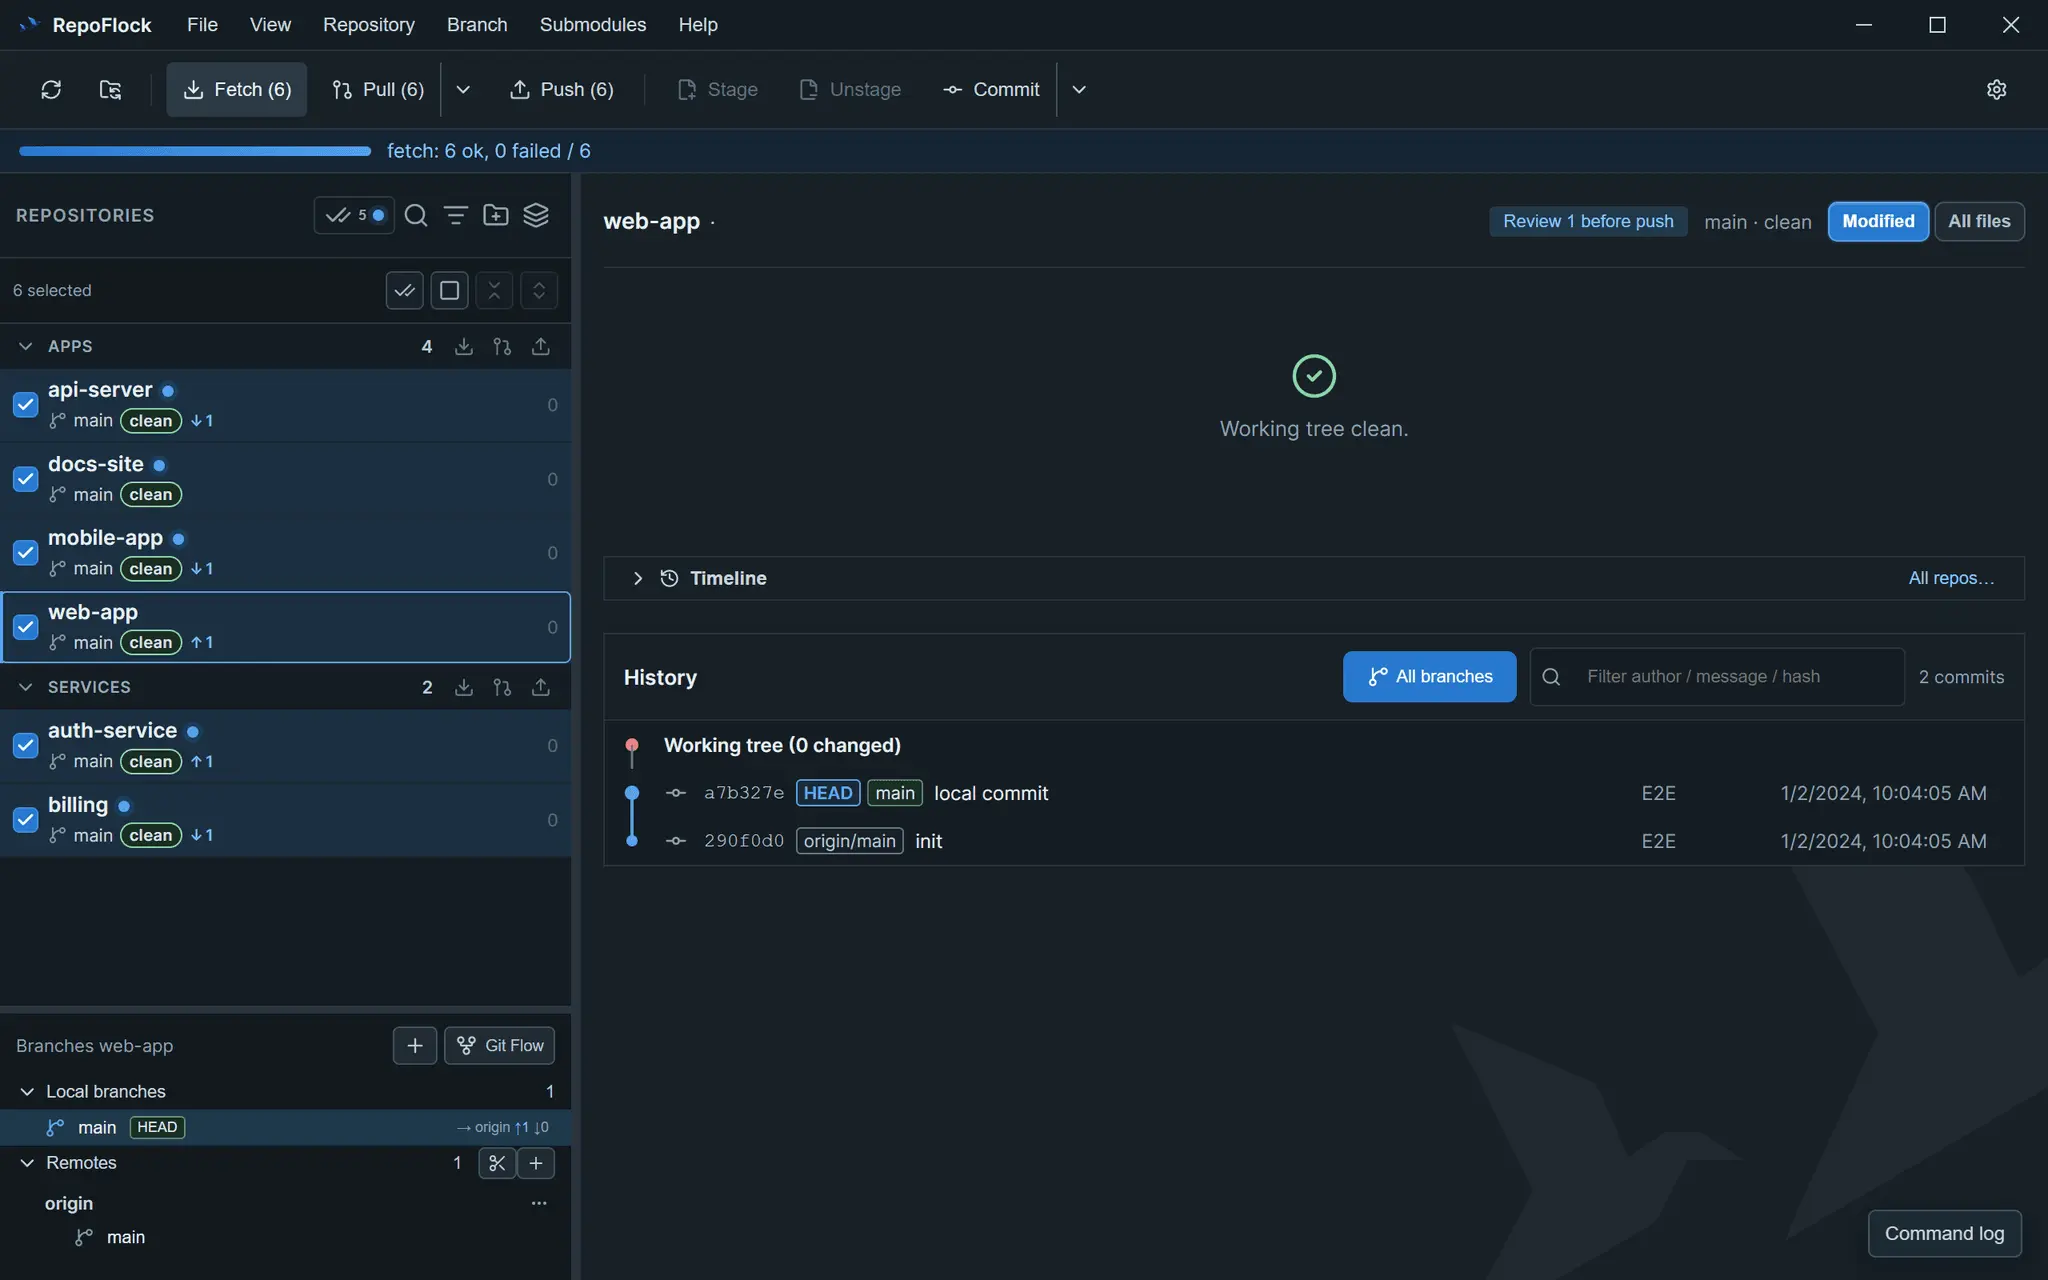The width and height of the screenshot is (2048, 1280).
Task: Click the refresh repositories icon
Action: [x=51, y=90]
